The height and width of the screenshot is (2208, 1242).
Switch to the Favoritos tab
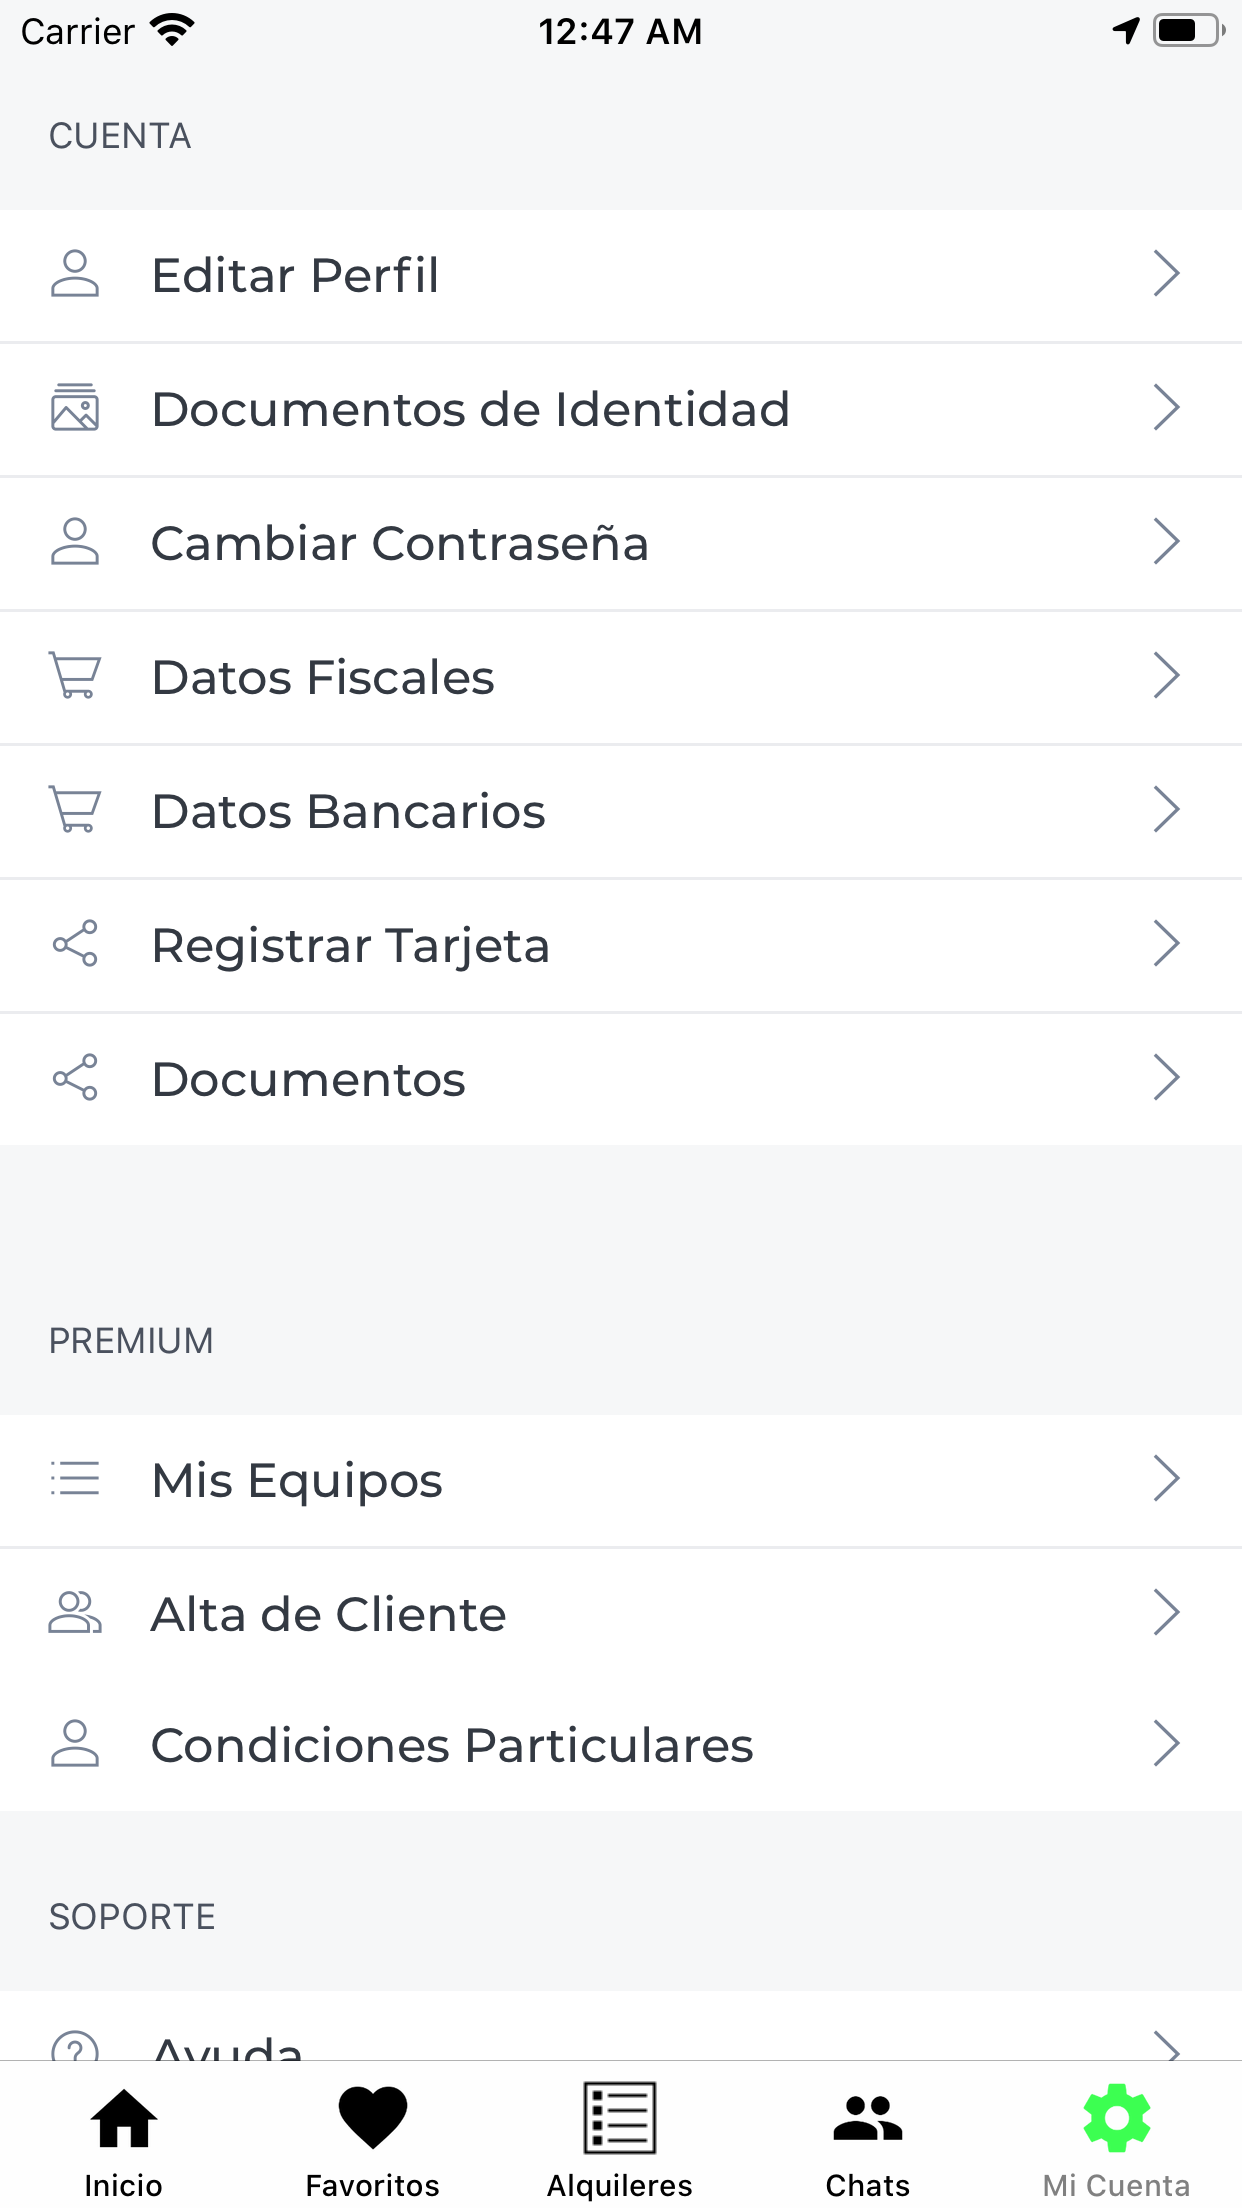[x=372, y=2140]
